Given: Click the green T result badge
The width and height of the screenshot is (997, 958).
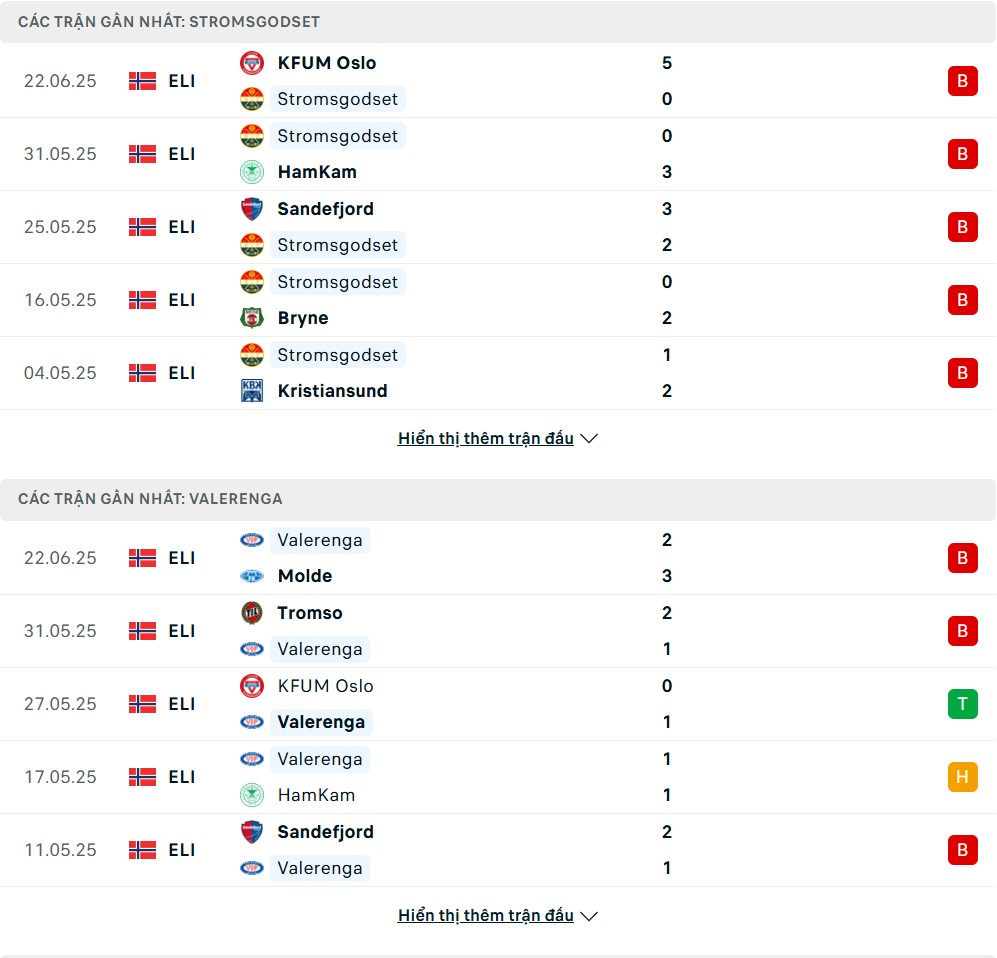Looking at the screenshot, I should [963, 704].
